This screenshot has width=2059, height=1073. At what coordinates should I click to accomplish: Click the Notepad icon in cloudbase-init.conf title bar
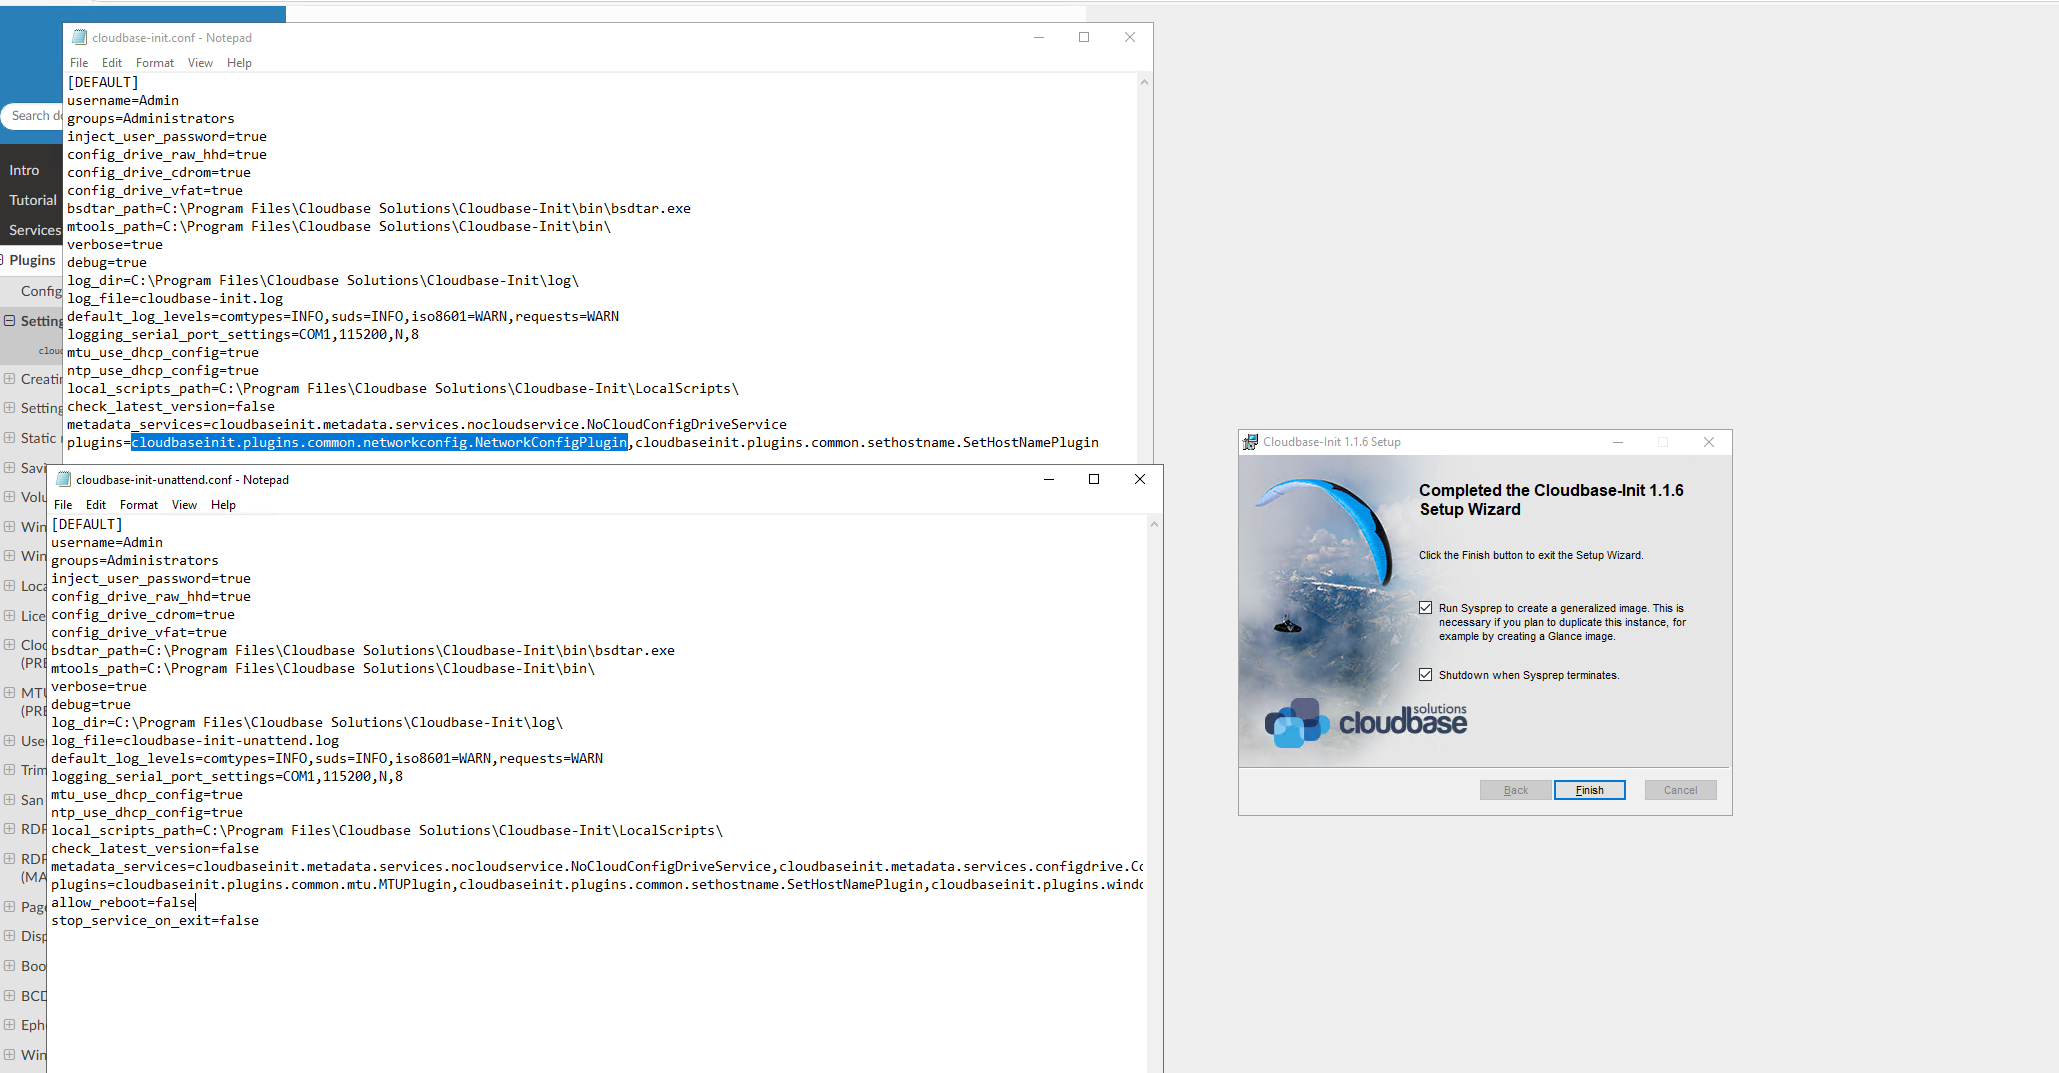[x=80, y=38]
